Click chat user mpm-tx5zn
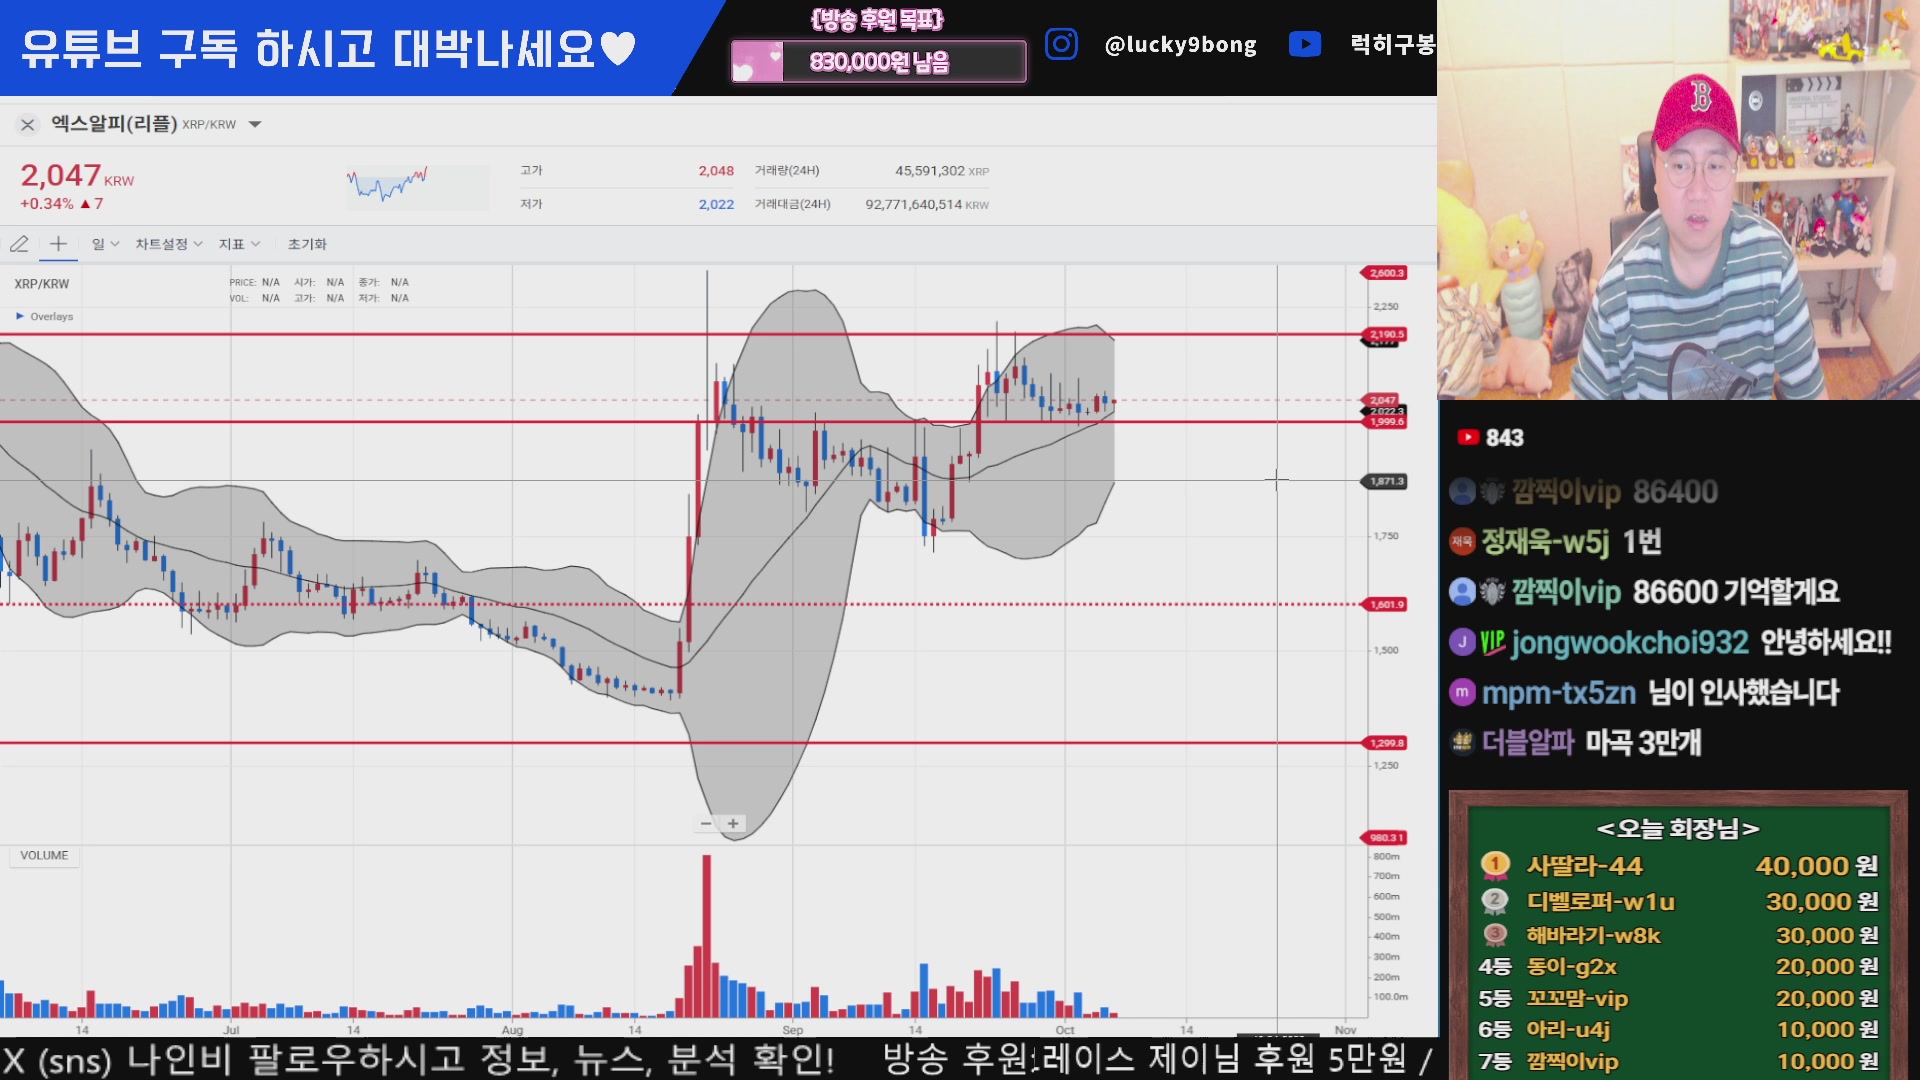 pyautogui.click(x=1559, y=692)
